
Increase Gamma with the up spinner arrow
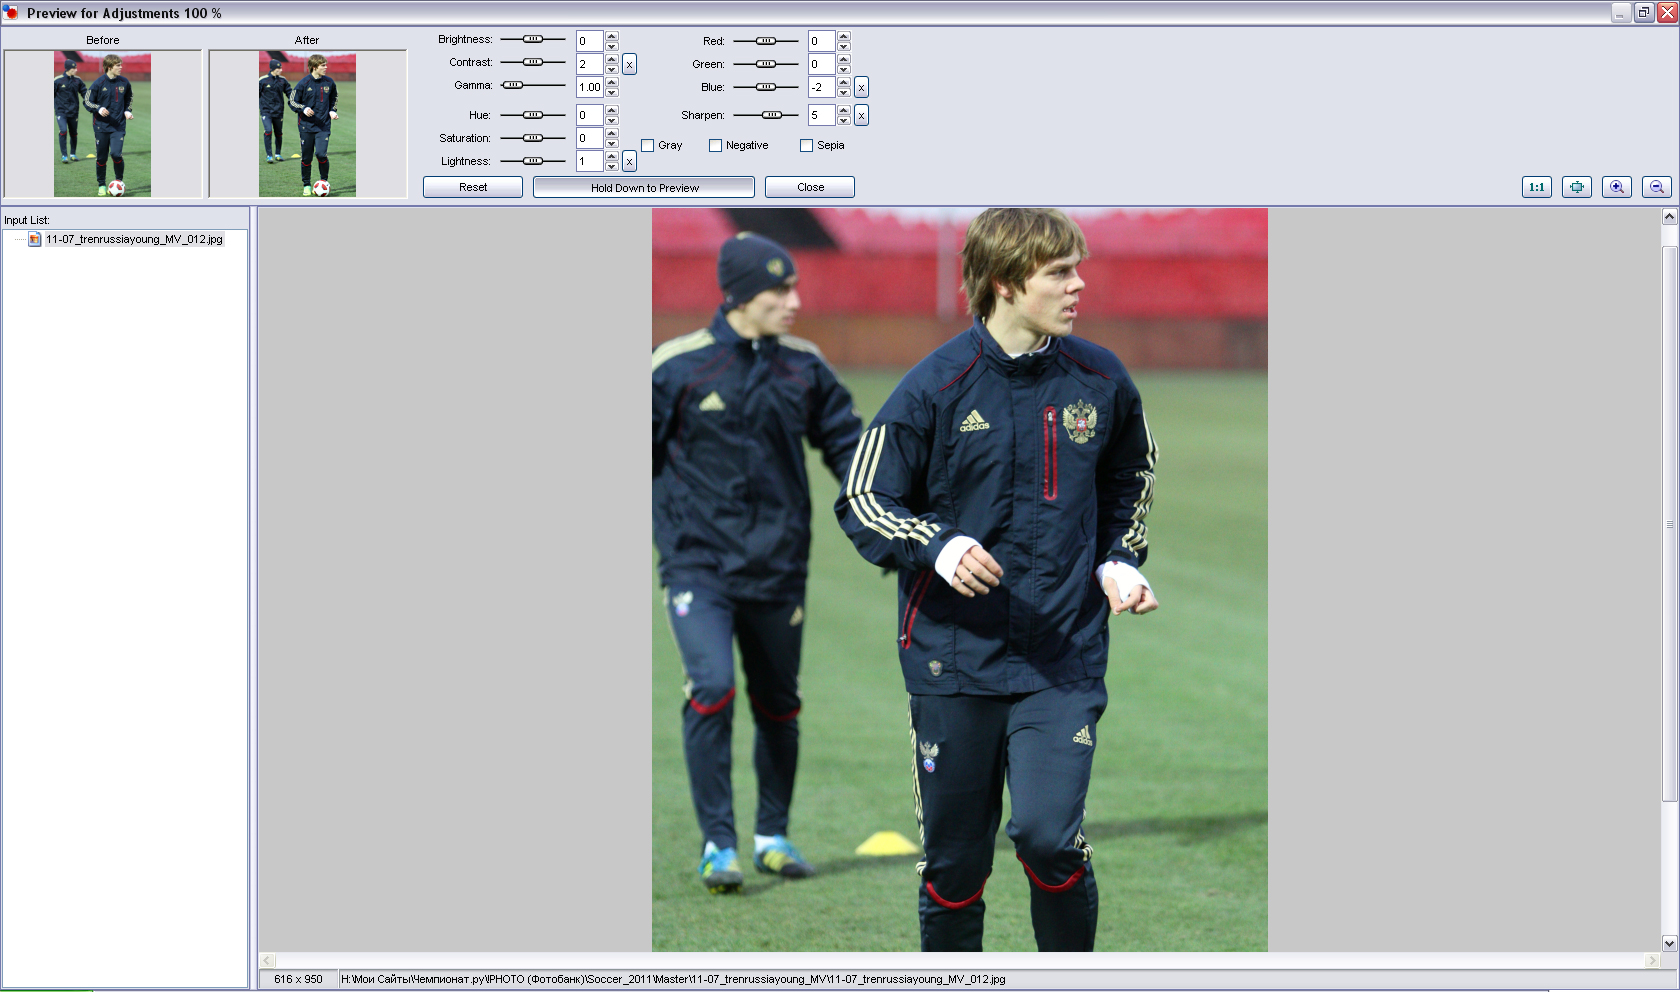(612, 82)
